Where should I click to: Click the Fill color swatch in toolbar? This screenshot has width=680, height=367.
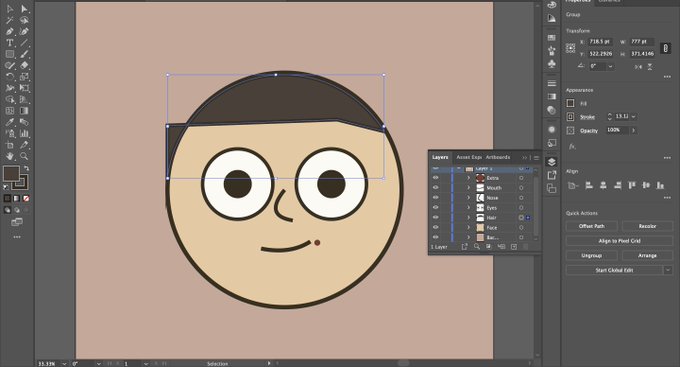pos(11,174)
